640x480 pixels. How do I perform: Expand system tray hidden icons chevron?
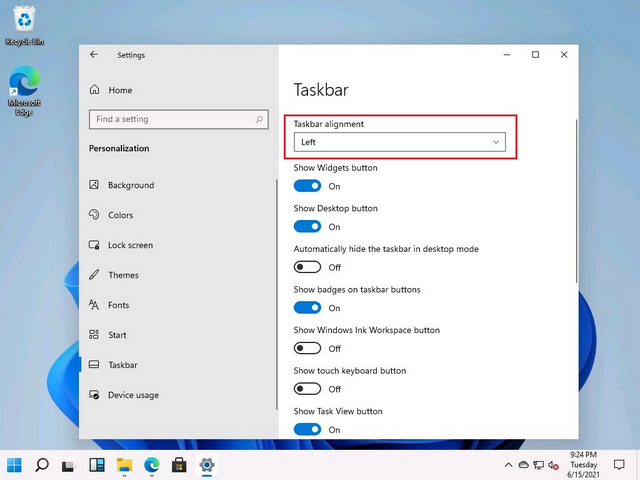pyautogui.click(x=508, y=465)
